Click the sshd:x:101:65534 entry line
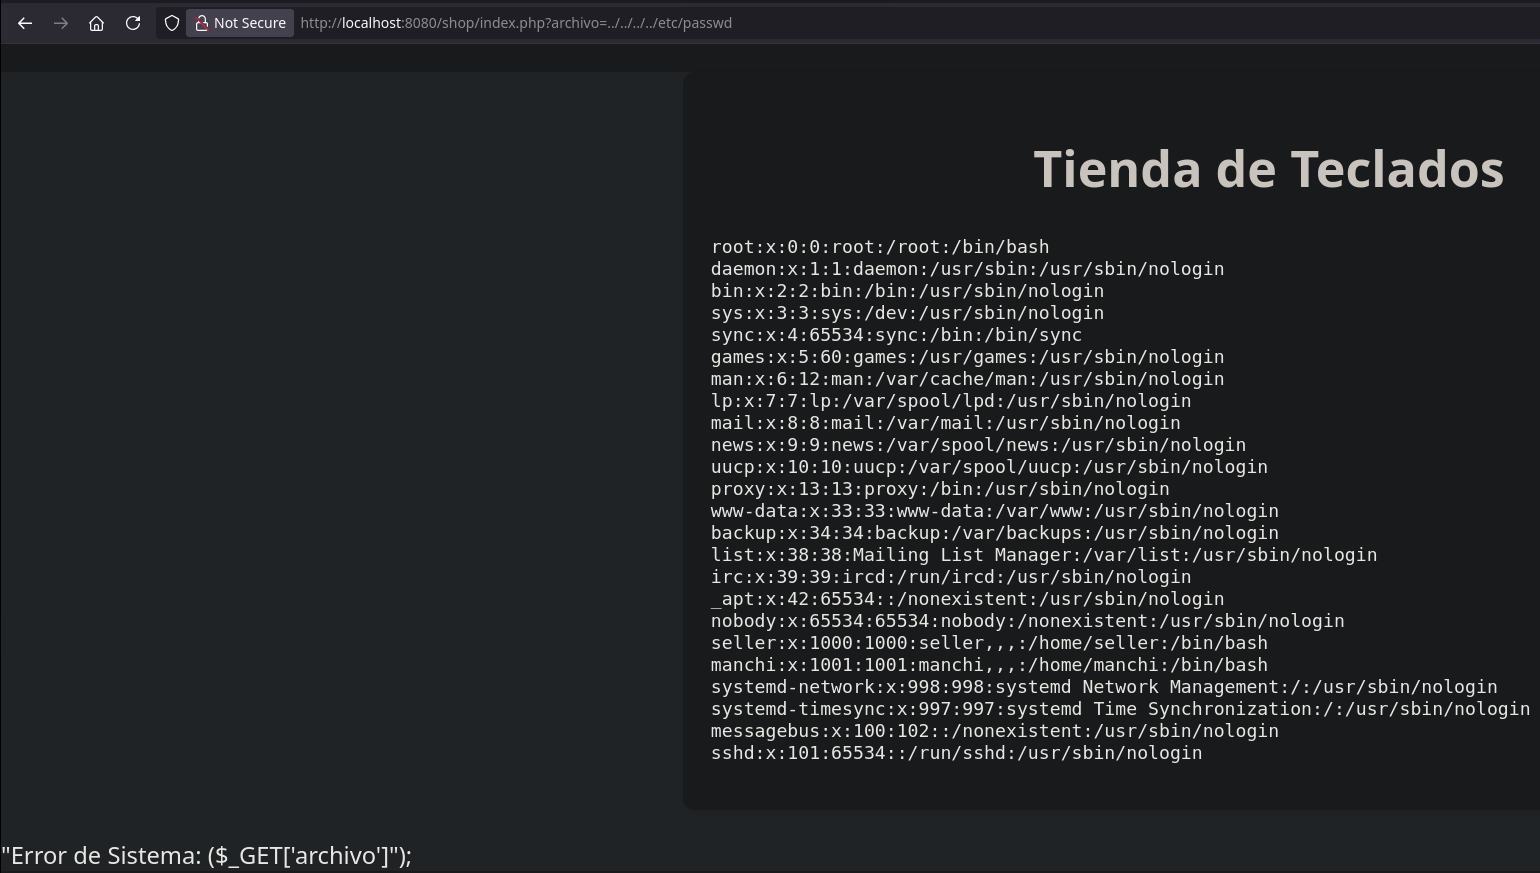This screenshot has width=1540, height=873. click(x=956, y=753)
